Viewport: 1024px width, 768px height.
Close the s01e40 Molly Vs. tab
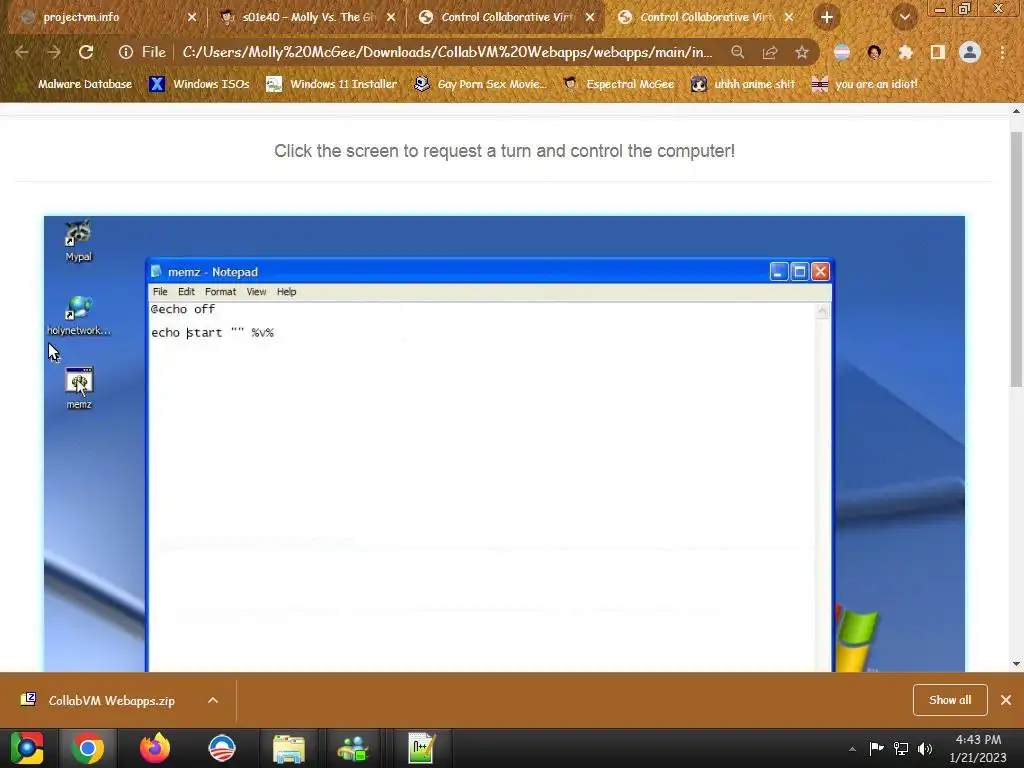pyautogui.click(x=391, y=18)
